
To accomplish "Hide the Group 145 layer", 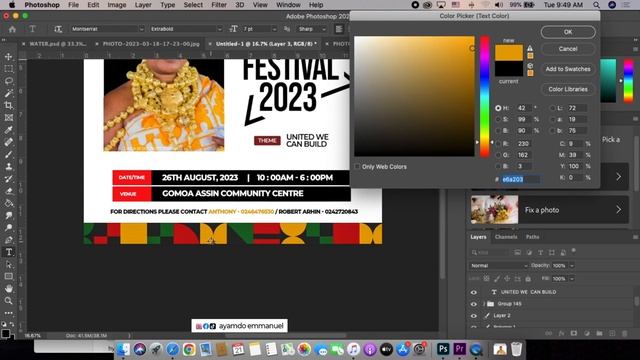I will click(x=473, y=304).
